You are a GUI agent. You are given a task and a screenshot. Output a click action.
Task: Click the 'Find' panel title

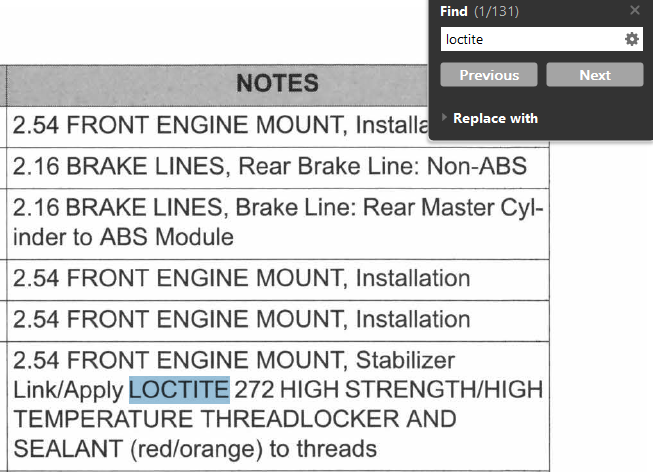tap(453, 11)
